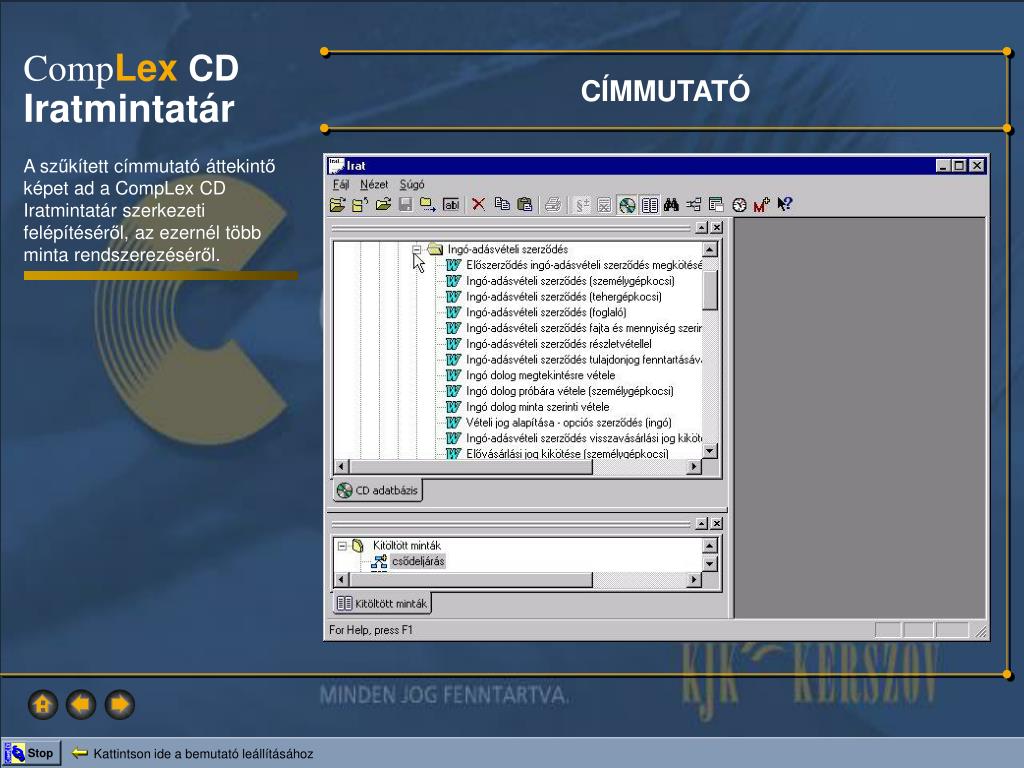Click the third open-folder icon left of Save

click(x=383, y=205)
